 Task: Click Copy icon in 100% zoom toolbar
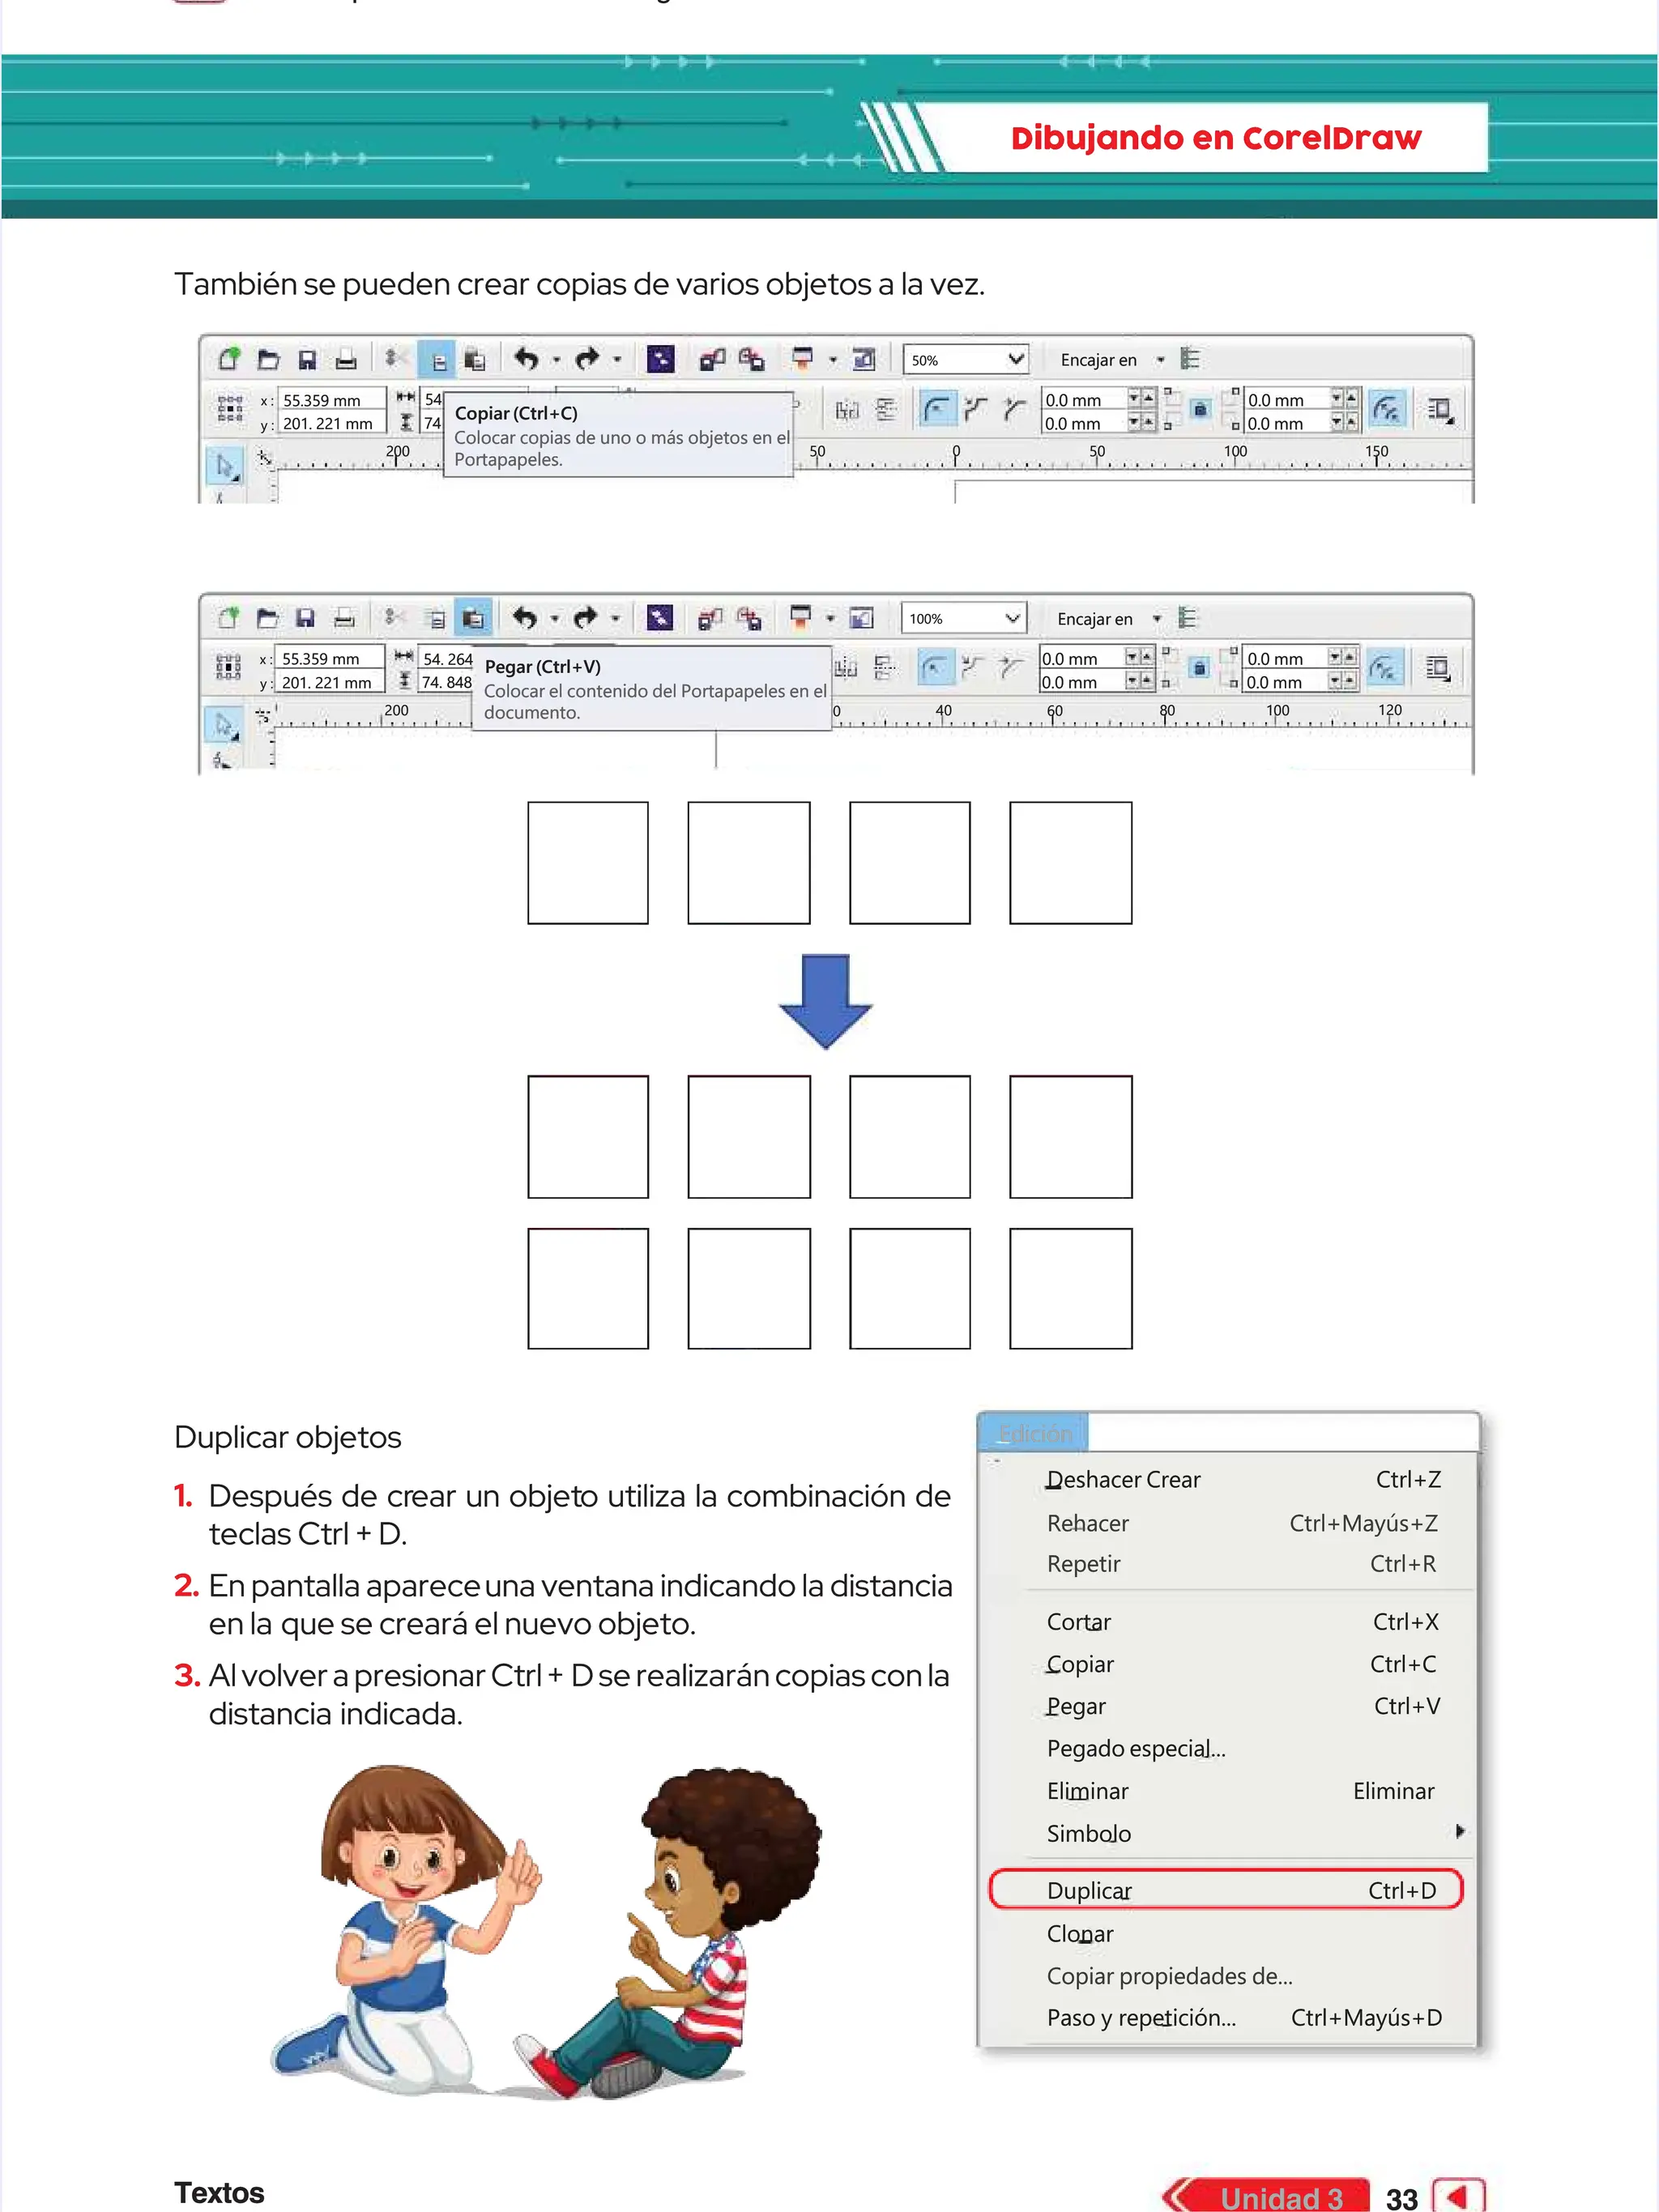435,619
